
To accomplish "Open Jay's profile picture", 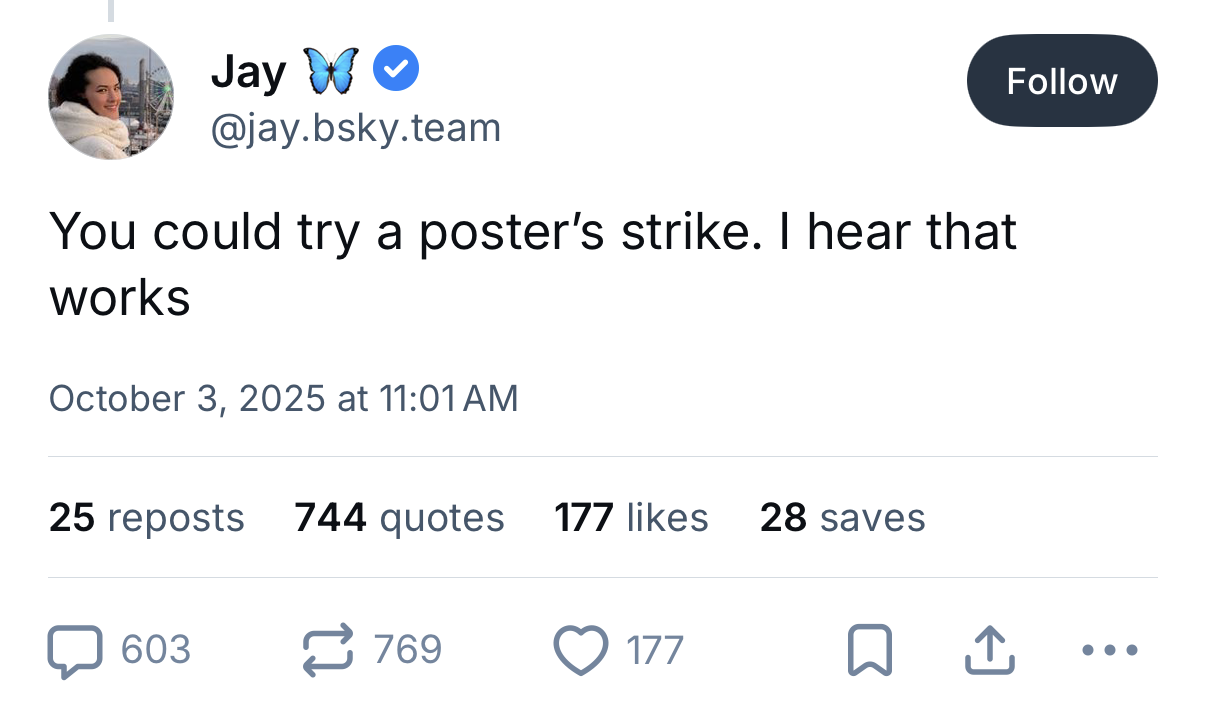I will [111, 97].
